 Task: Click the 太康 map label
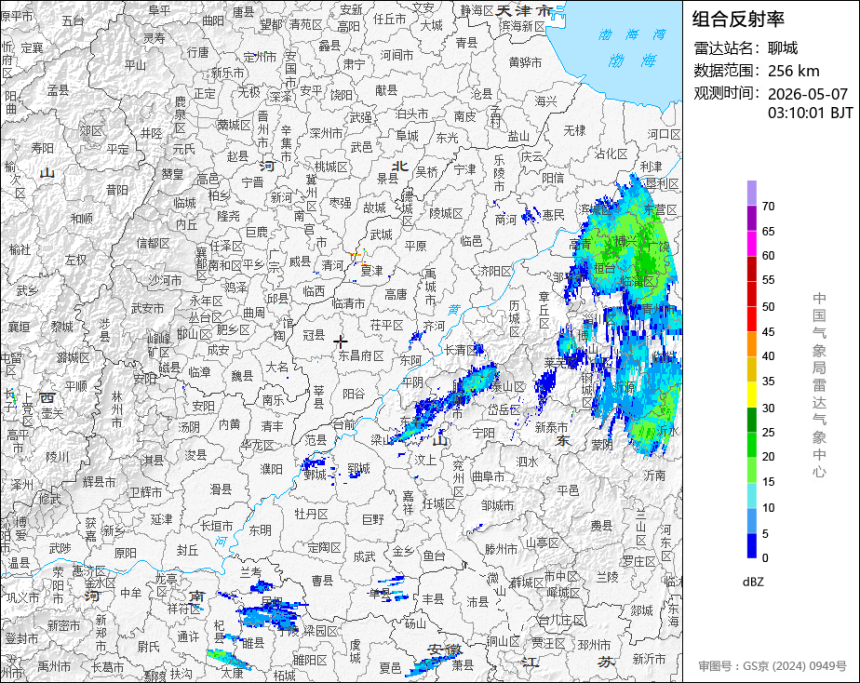232,673
